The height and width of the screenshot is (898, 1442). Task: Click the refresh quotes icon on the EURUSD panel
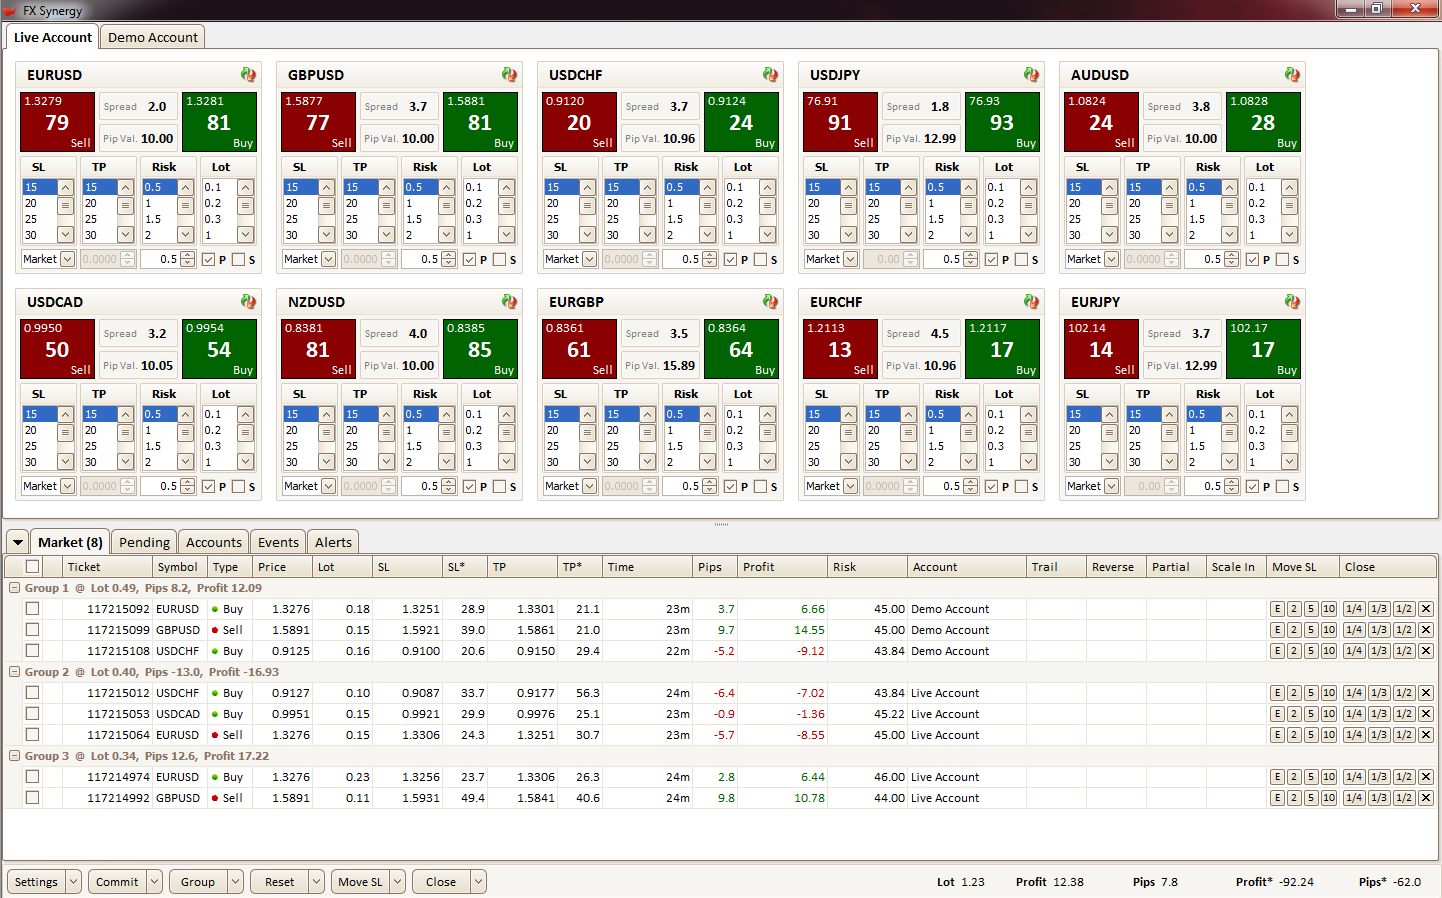click(248, 74)
